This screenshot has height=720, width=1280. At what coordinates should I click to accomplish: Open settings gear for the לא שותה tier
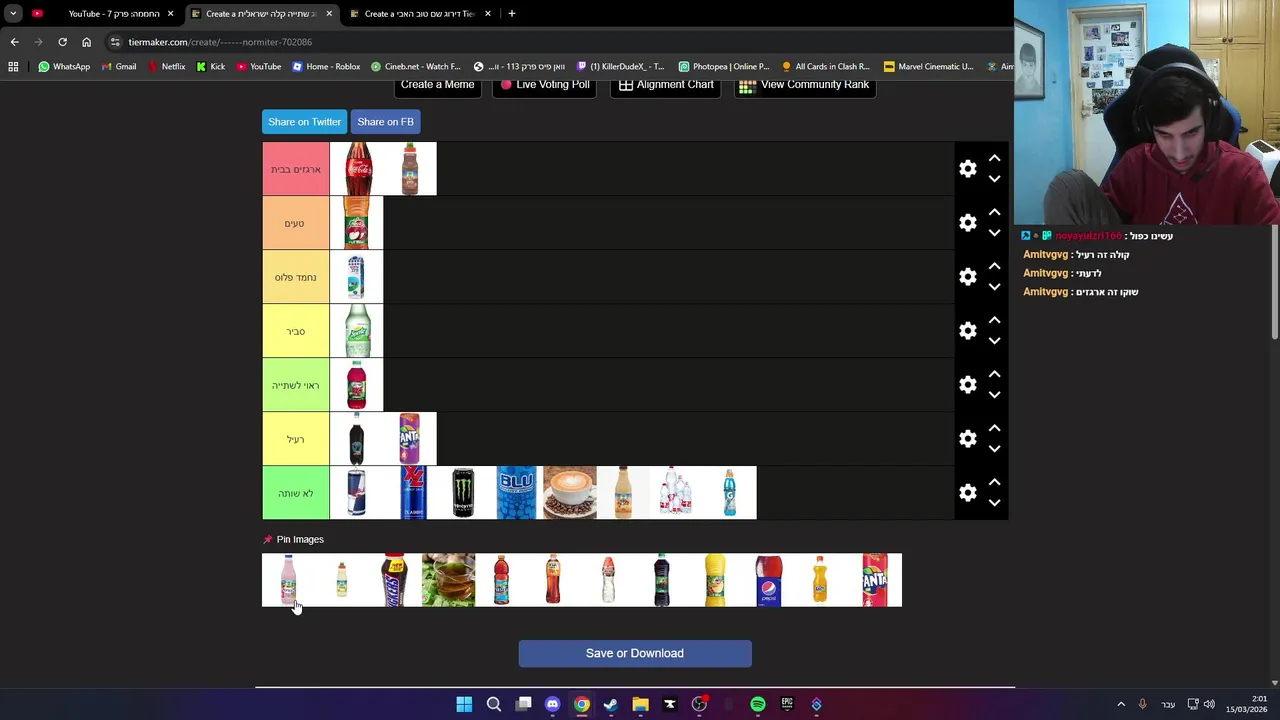967,493
